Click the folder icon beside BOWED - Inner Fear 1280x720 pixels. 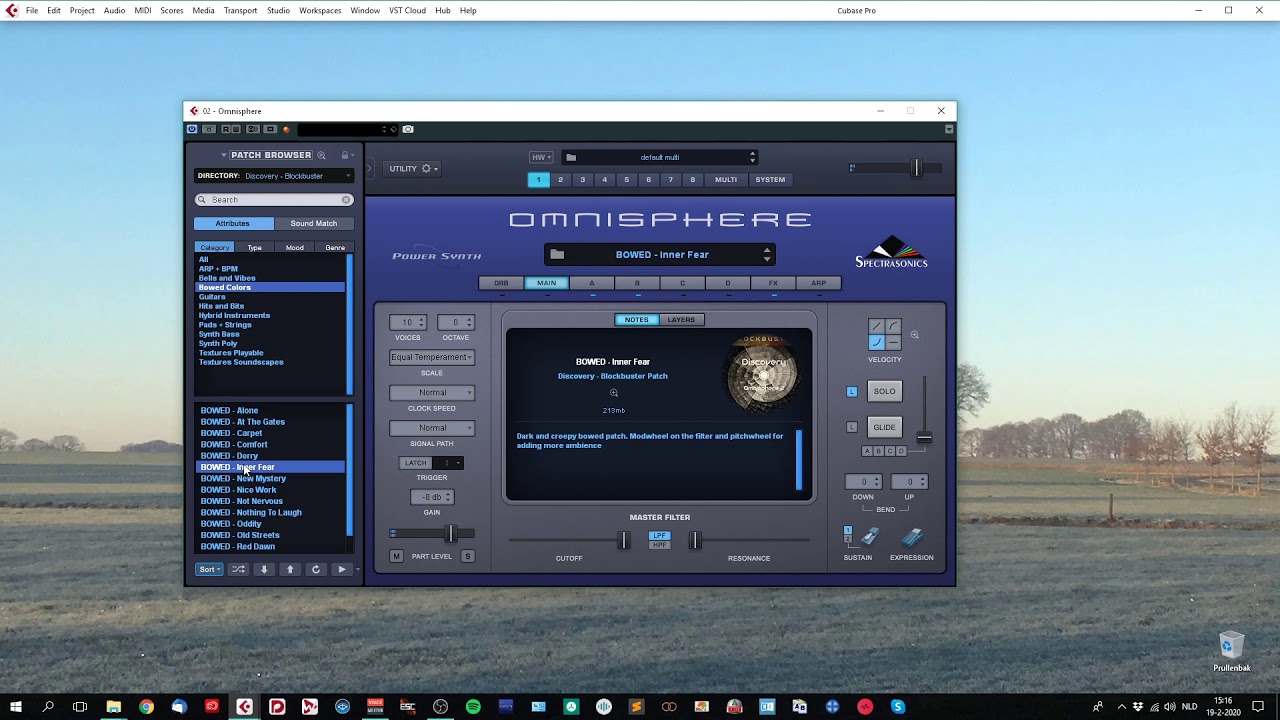[557, 255]
